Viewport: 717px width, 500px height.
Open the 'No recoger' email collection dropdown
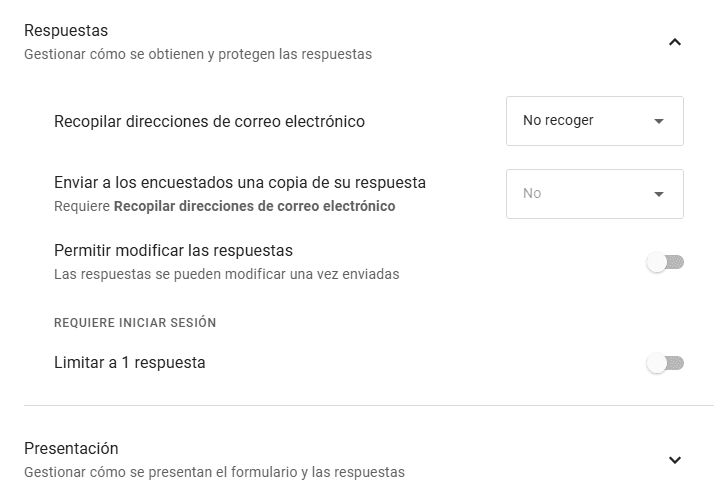[594, 121]
